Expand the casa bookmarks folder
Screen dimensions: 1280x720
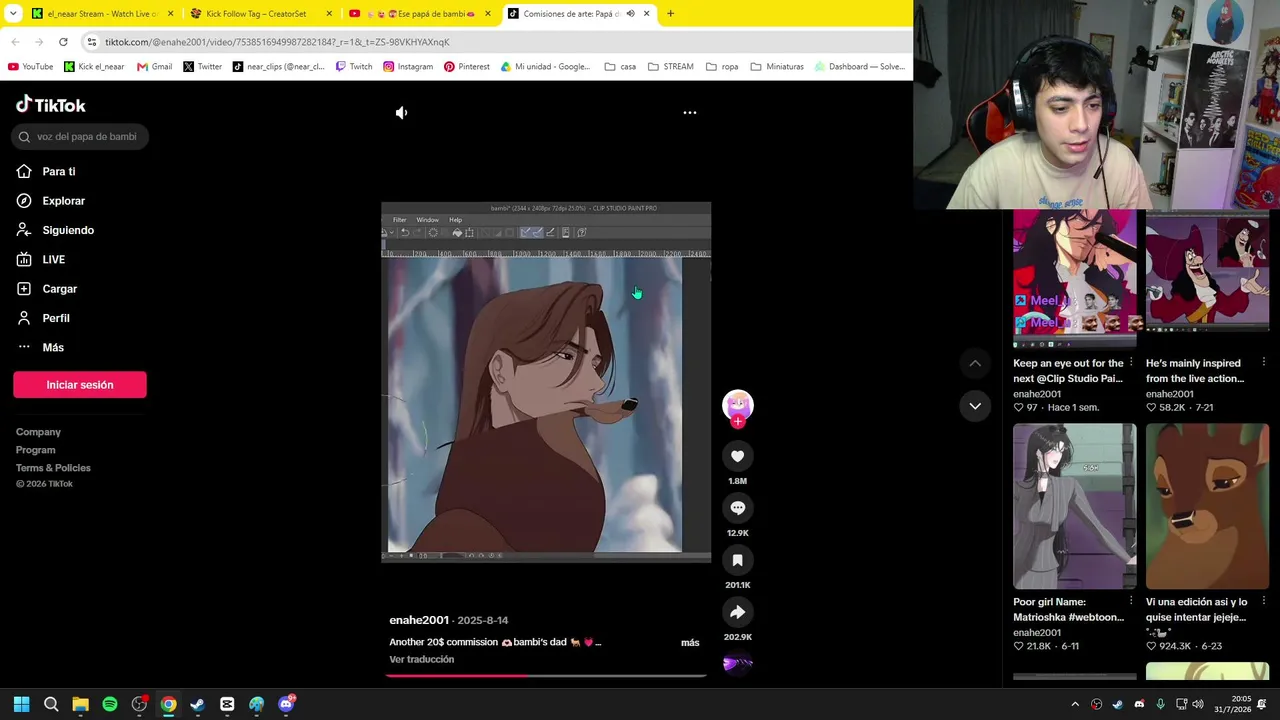pos(620,67)
